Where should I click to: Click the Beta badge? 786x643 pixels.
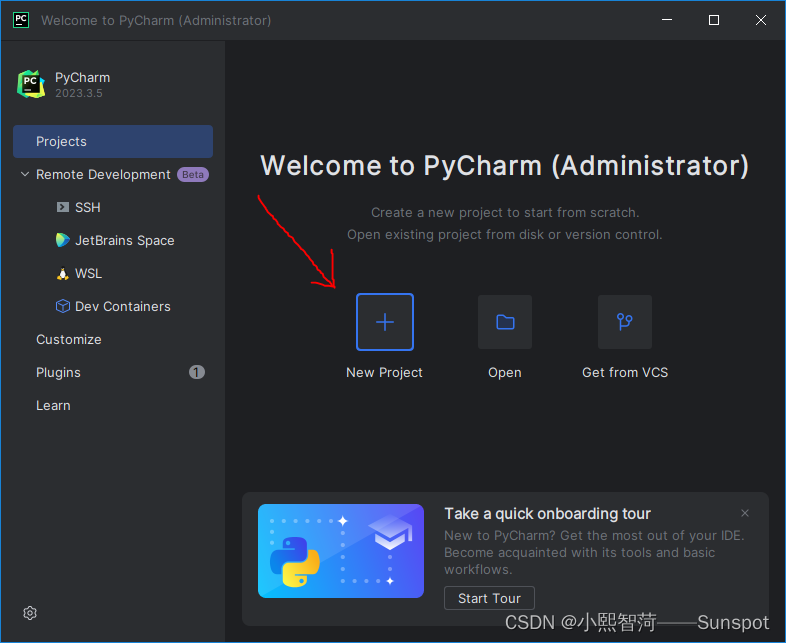pyautogui.click(x=193, y=174)
